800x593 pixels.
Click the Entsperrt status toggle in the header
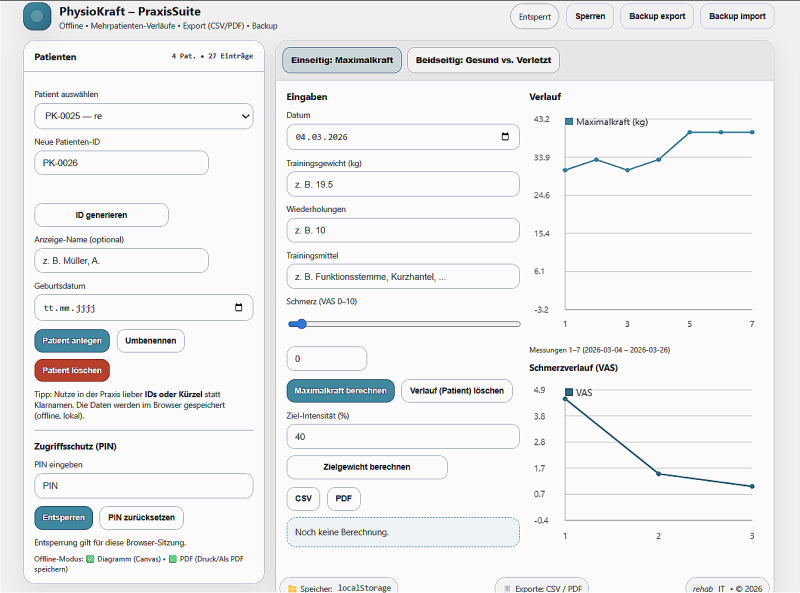click(534, 17)
